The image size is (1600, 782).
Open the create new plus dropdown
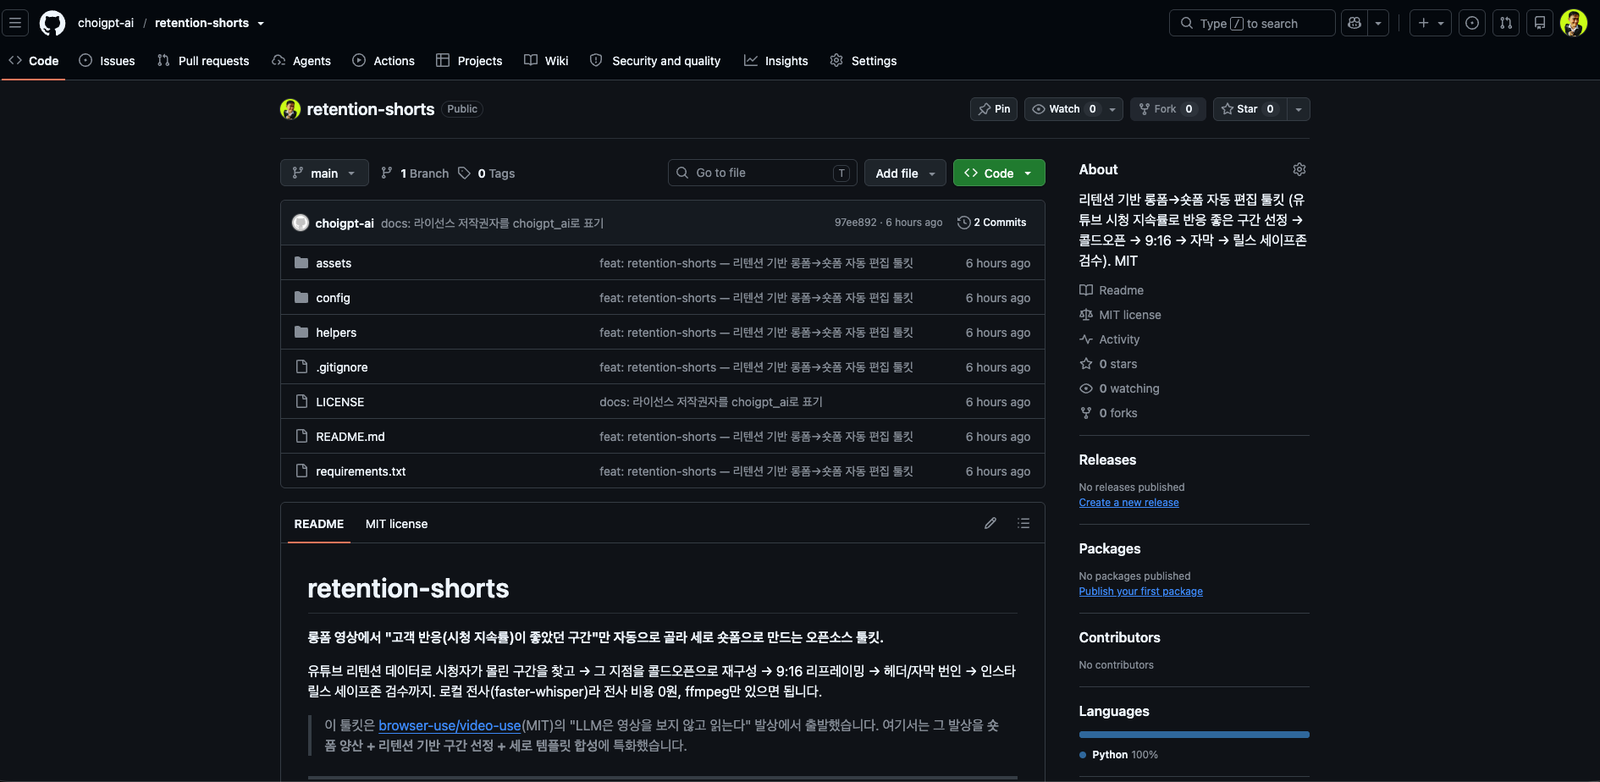[1431, 23]
